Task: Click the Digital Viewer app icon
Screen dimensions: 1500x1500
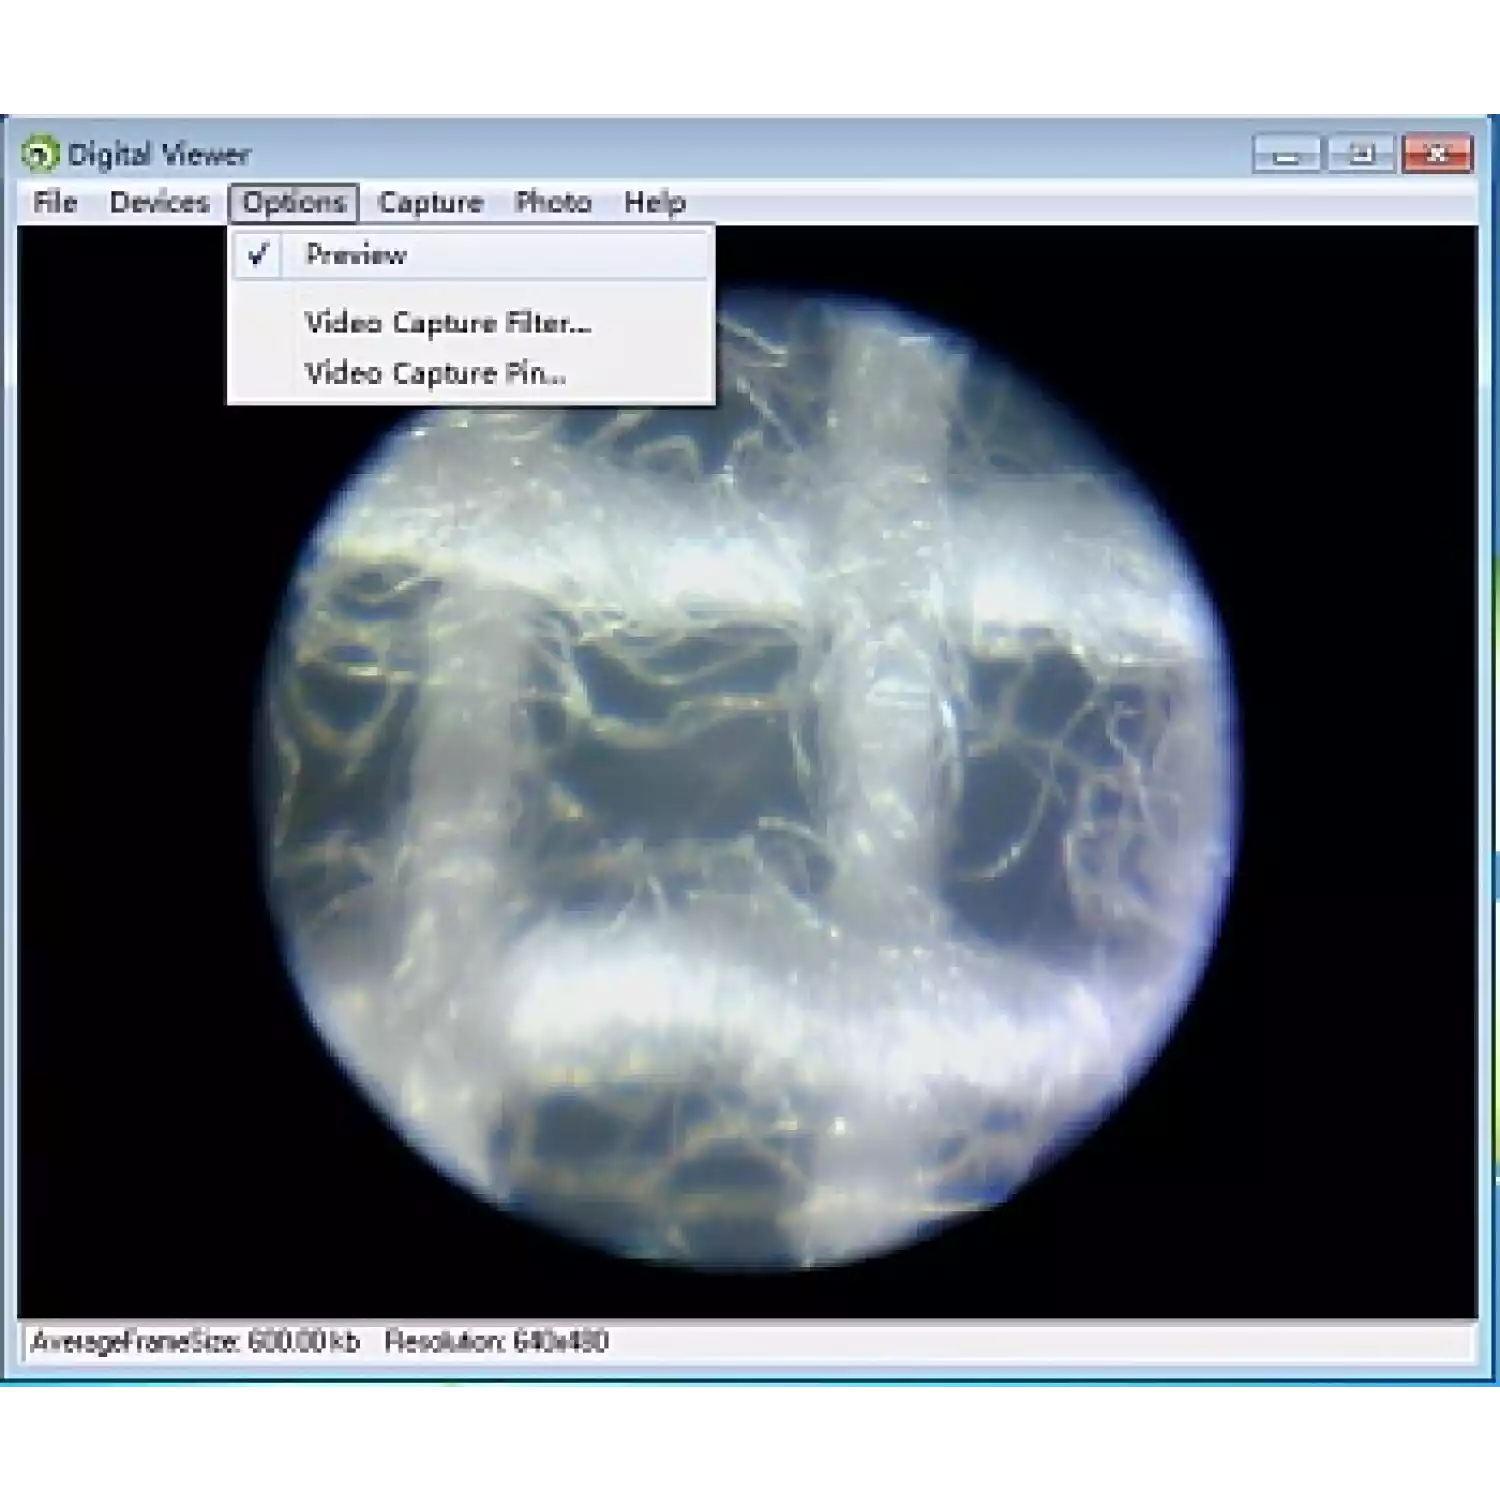Action: [39, 155]
